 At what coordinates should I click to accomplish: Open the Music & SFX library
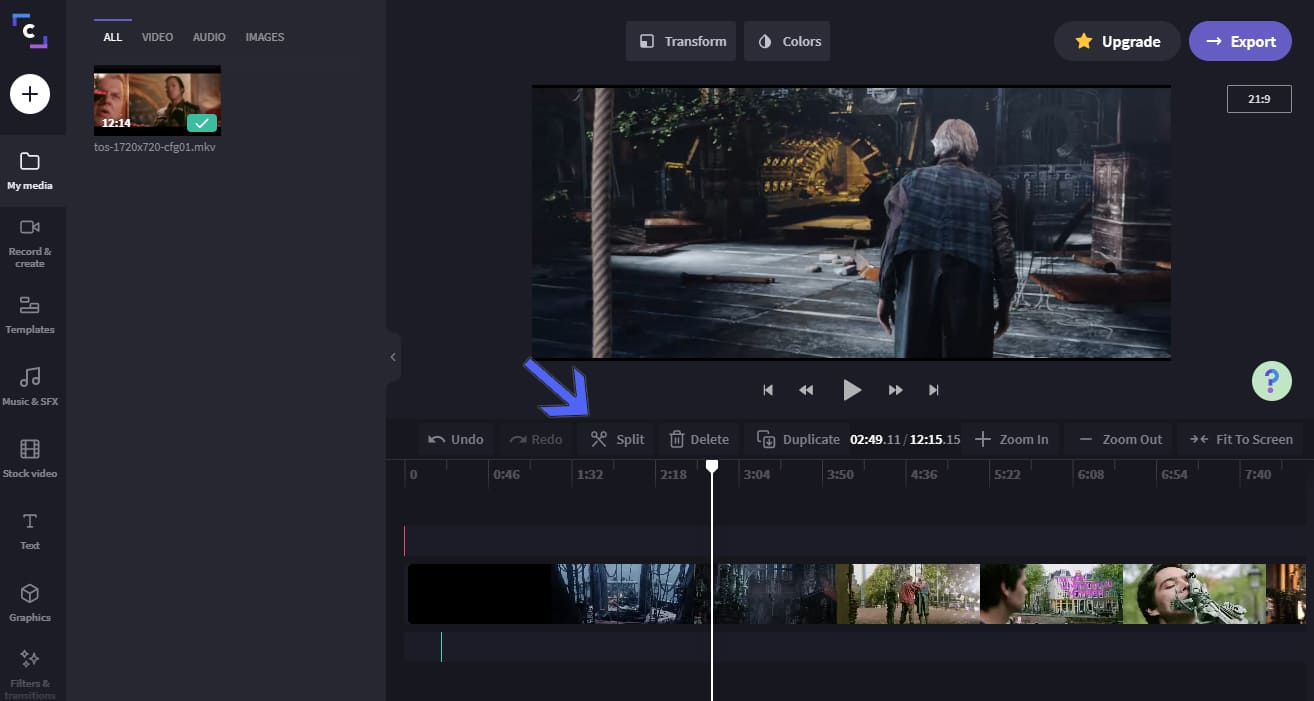(30, 387)
